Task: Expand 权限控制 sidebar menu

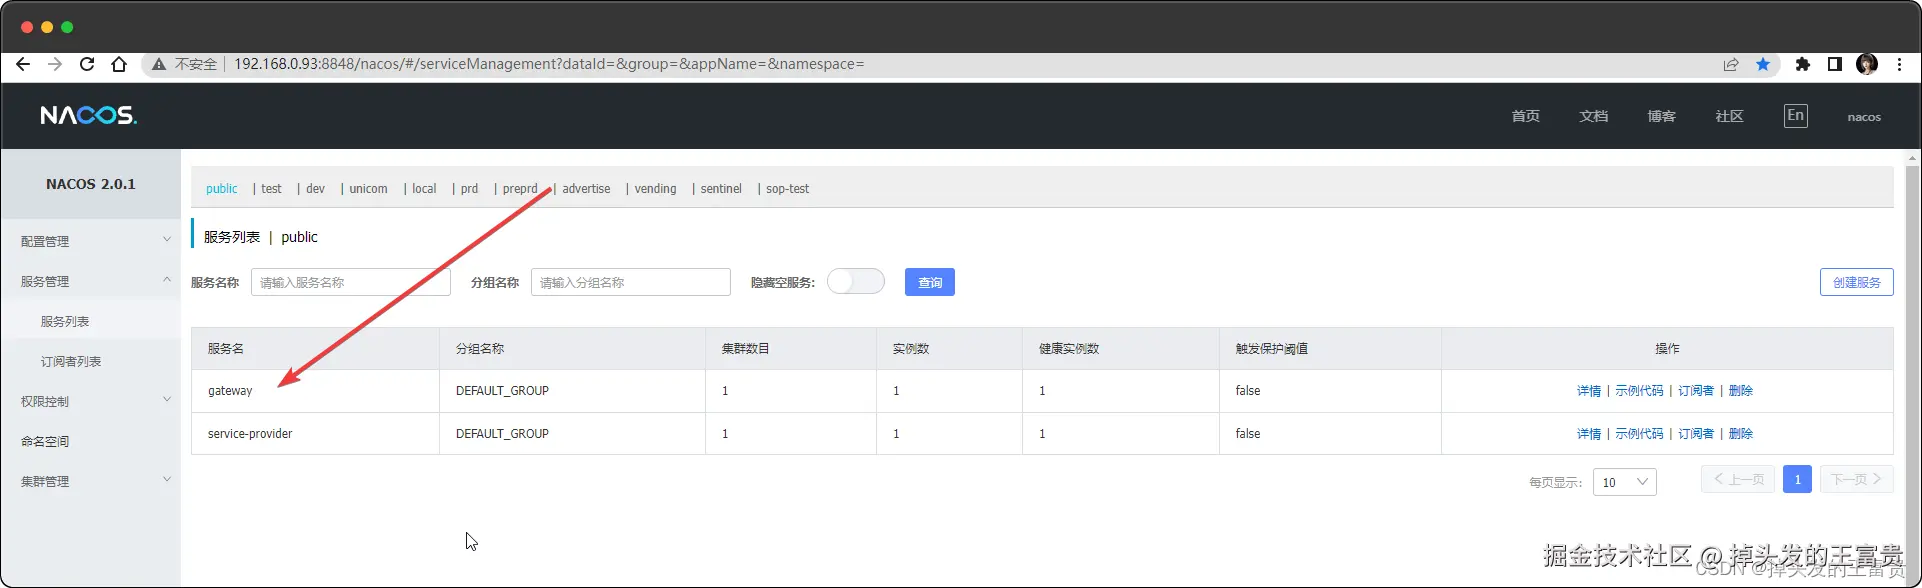Action: point(90,401)
